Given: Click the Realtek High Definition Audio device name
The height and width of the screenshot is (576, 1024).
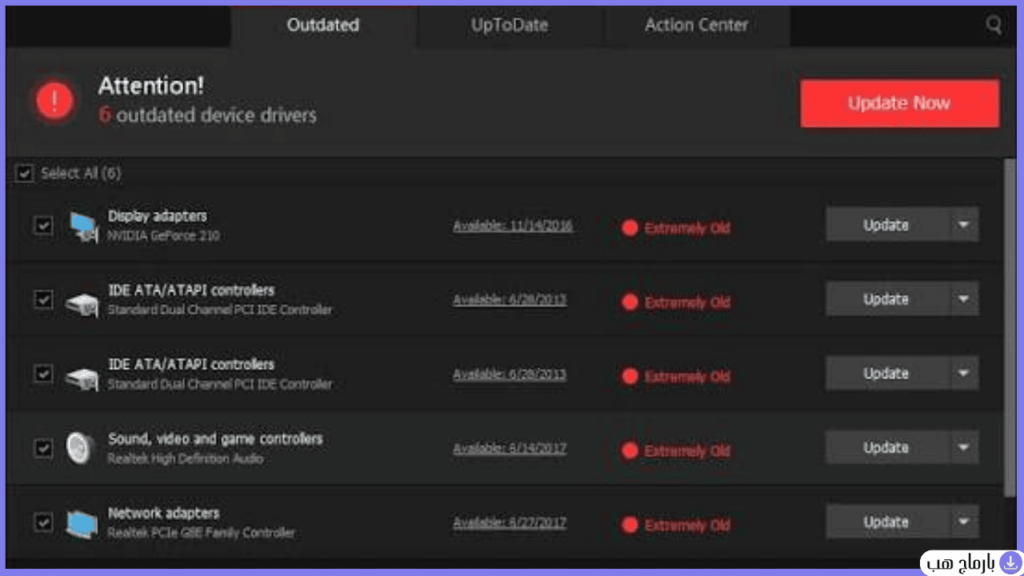Looking at the screenshot, I should pyautogui.click(x=185, y=459).
